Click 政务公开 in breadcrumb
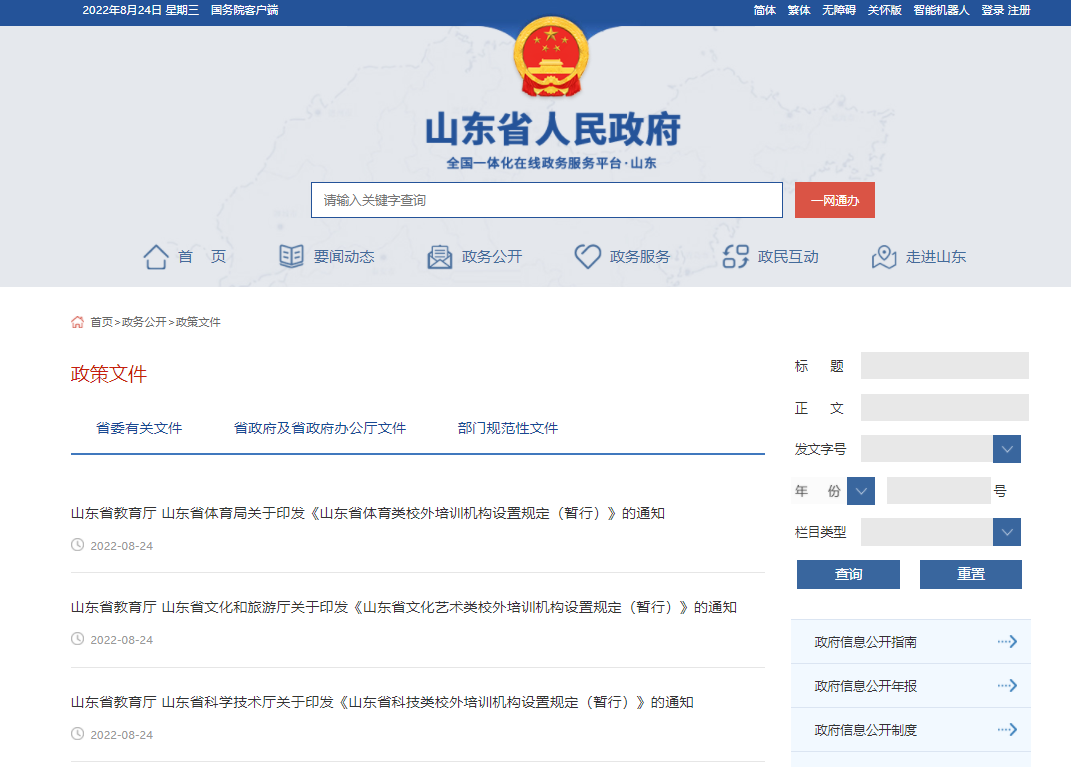The height and width of the screenshot is (767, 1071). point(144,322)
